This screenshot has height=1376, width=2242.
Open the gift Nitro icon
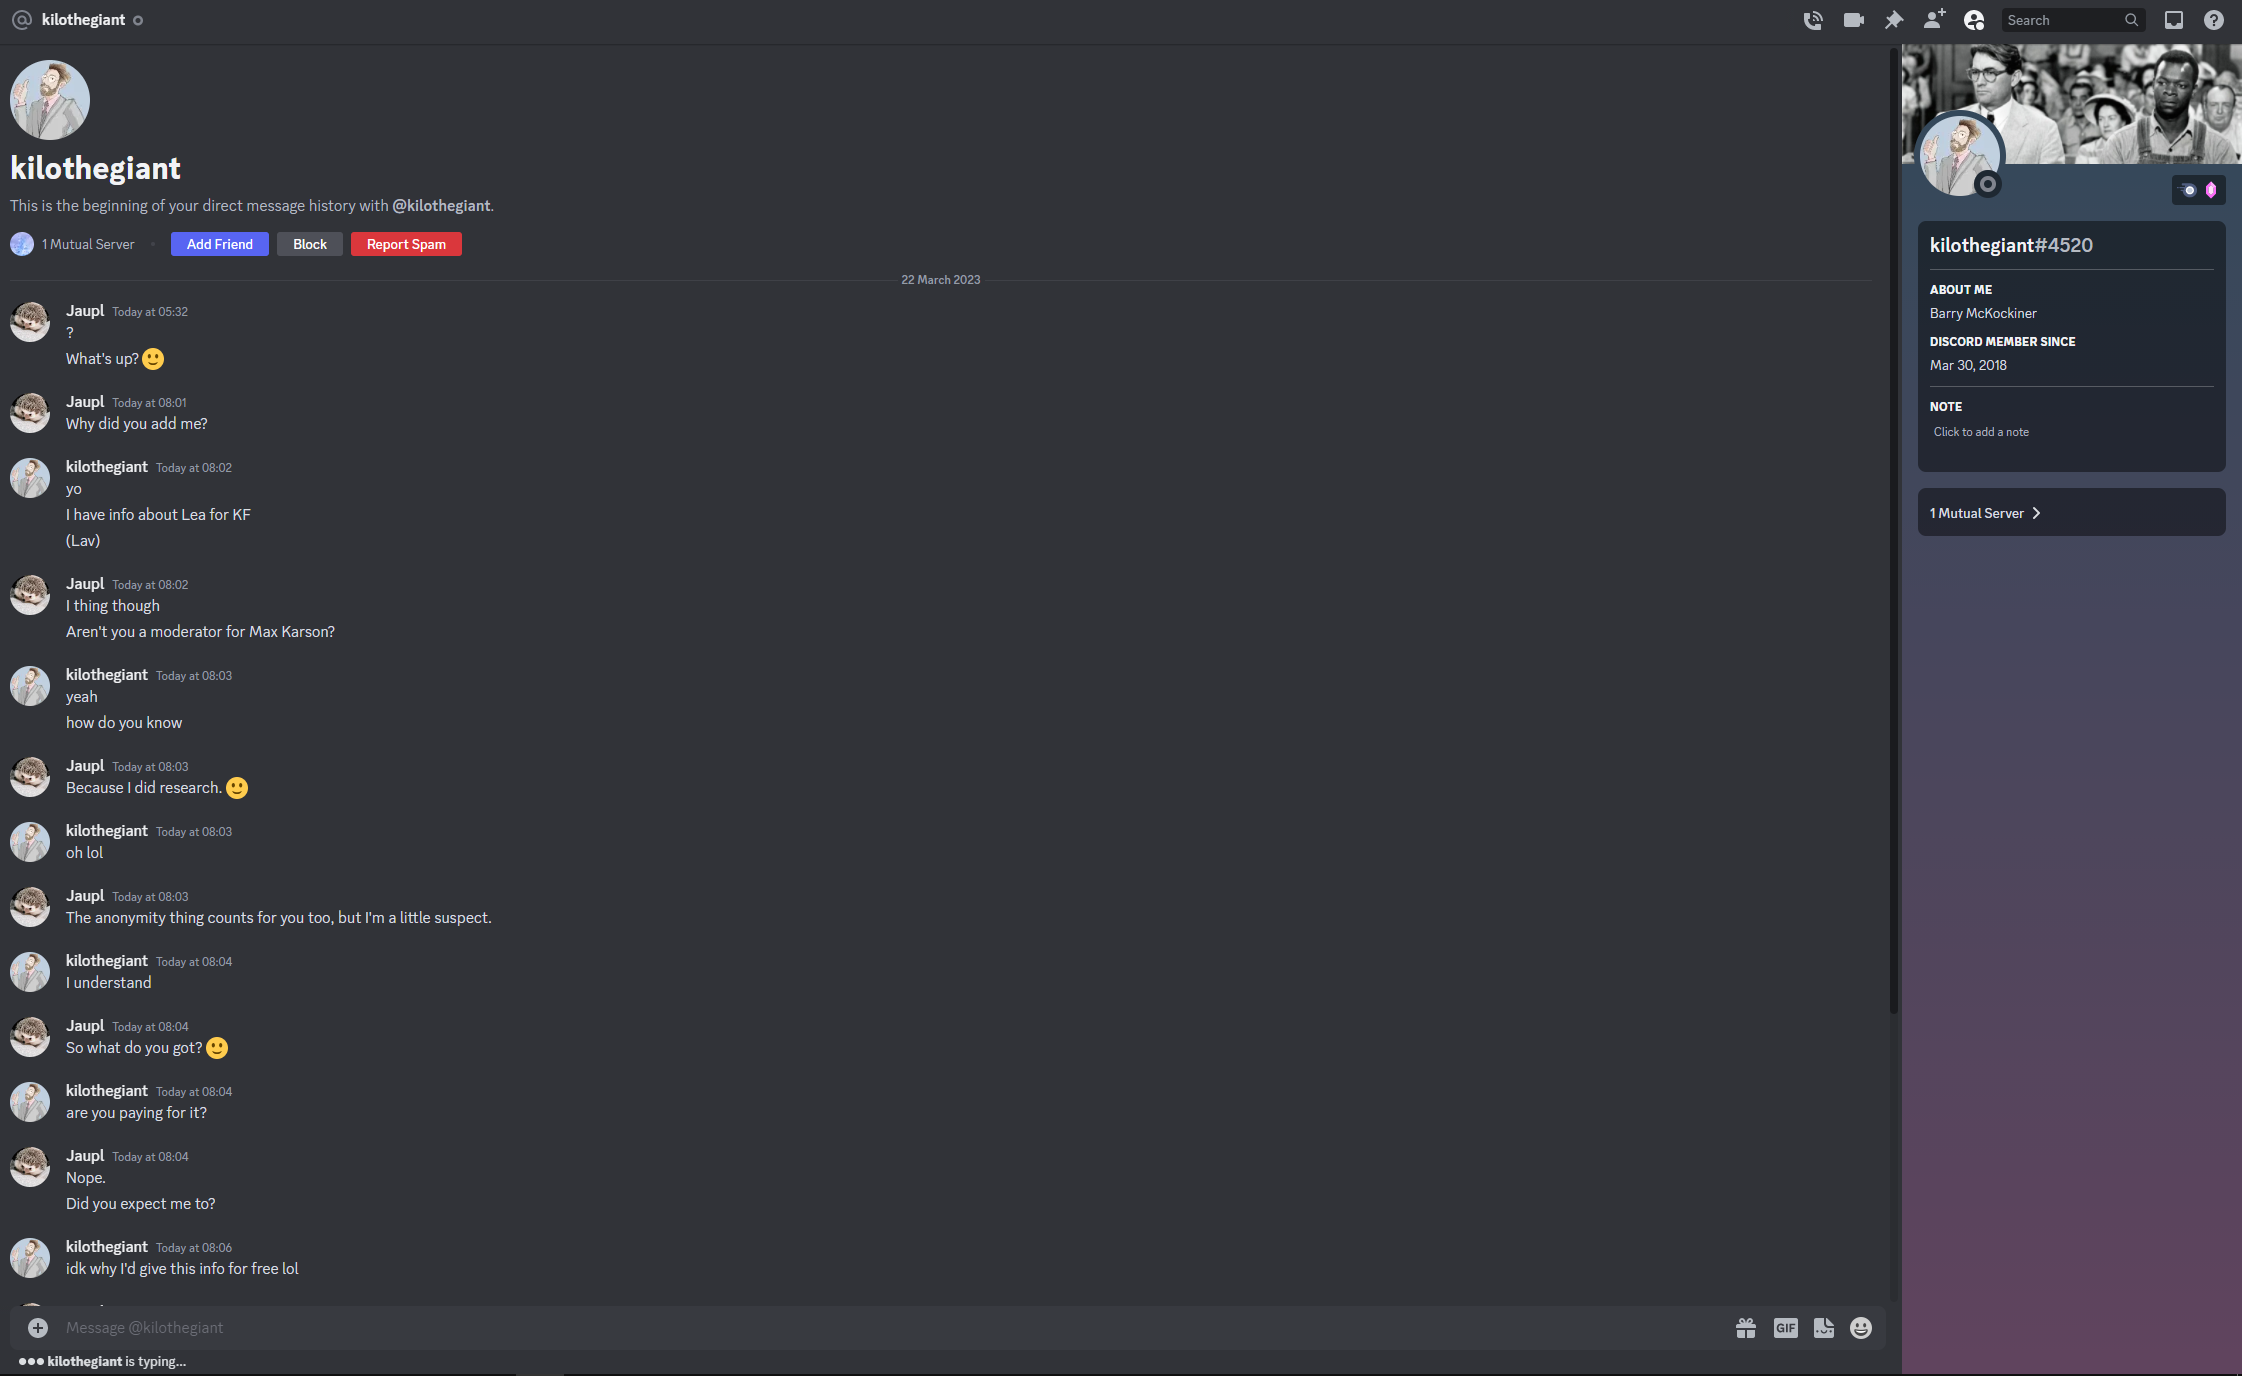[1746, 1328]
